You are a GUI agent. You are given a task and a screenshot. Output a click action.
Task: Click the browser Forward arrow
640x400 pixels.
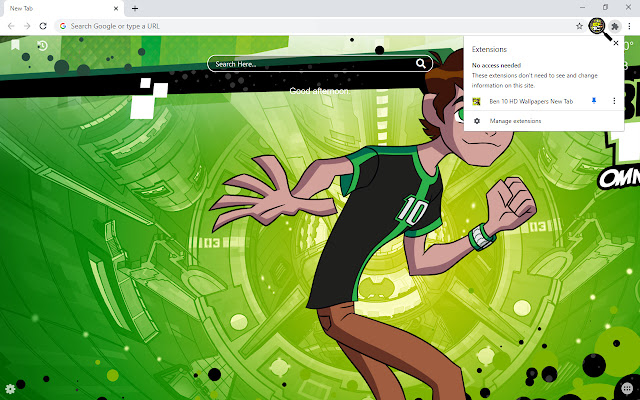click(x=27, y=26)
